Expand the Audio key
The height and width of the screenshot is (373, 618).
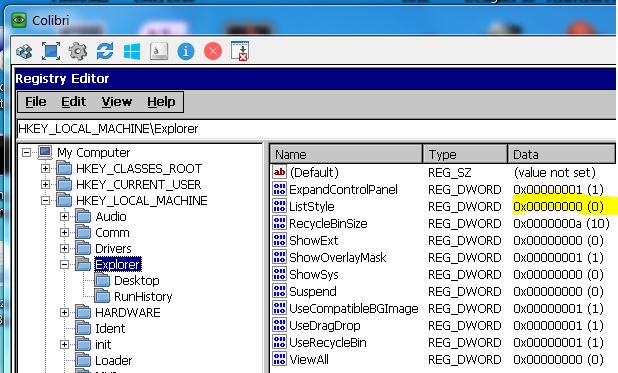tap(65, 216)
